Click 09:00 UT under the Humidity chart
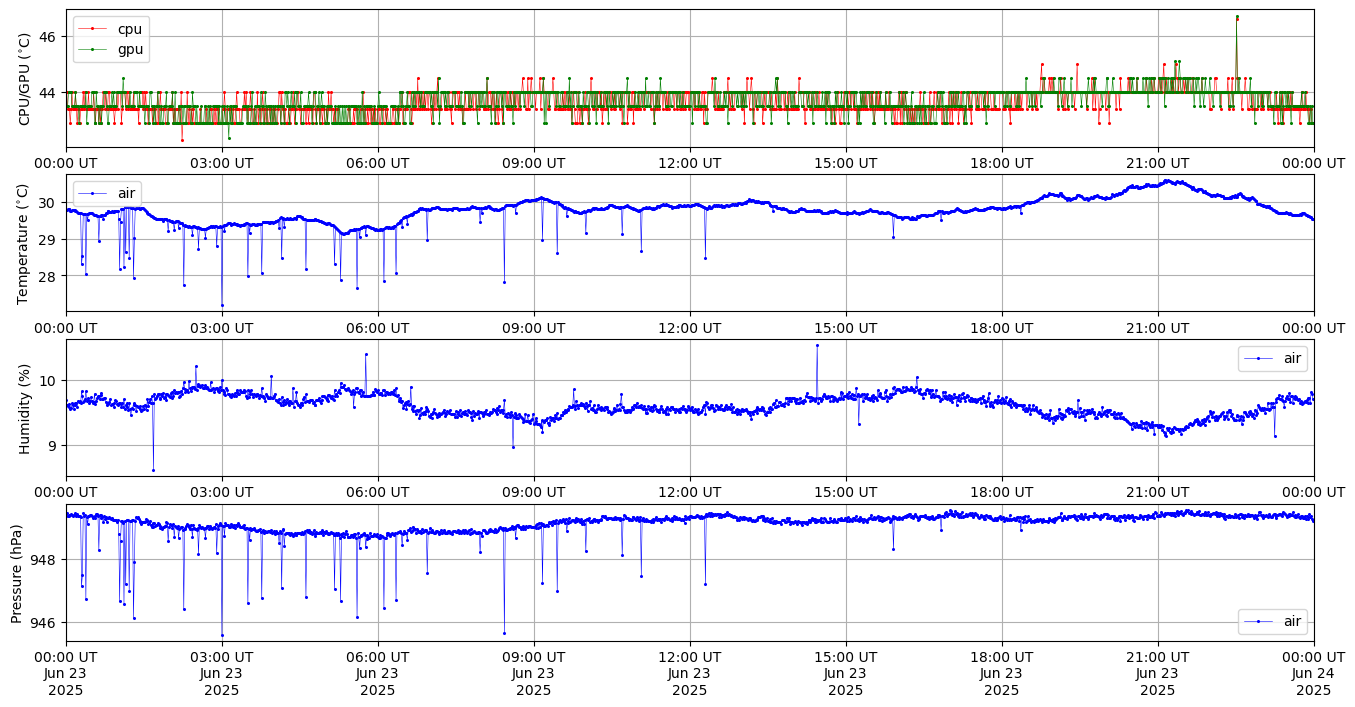The image size is (1355, 707). pyautogui.click(x=534, y=493)
